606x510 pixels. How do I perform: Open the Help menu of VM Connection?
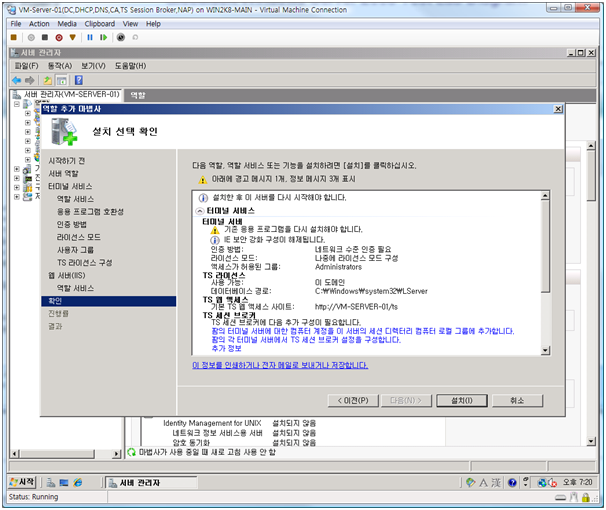(x=153, y=24)
